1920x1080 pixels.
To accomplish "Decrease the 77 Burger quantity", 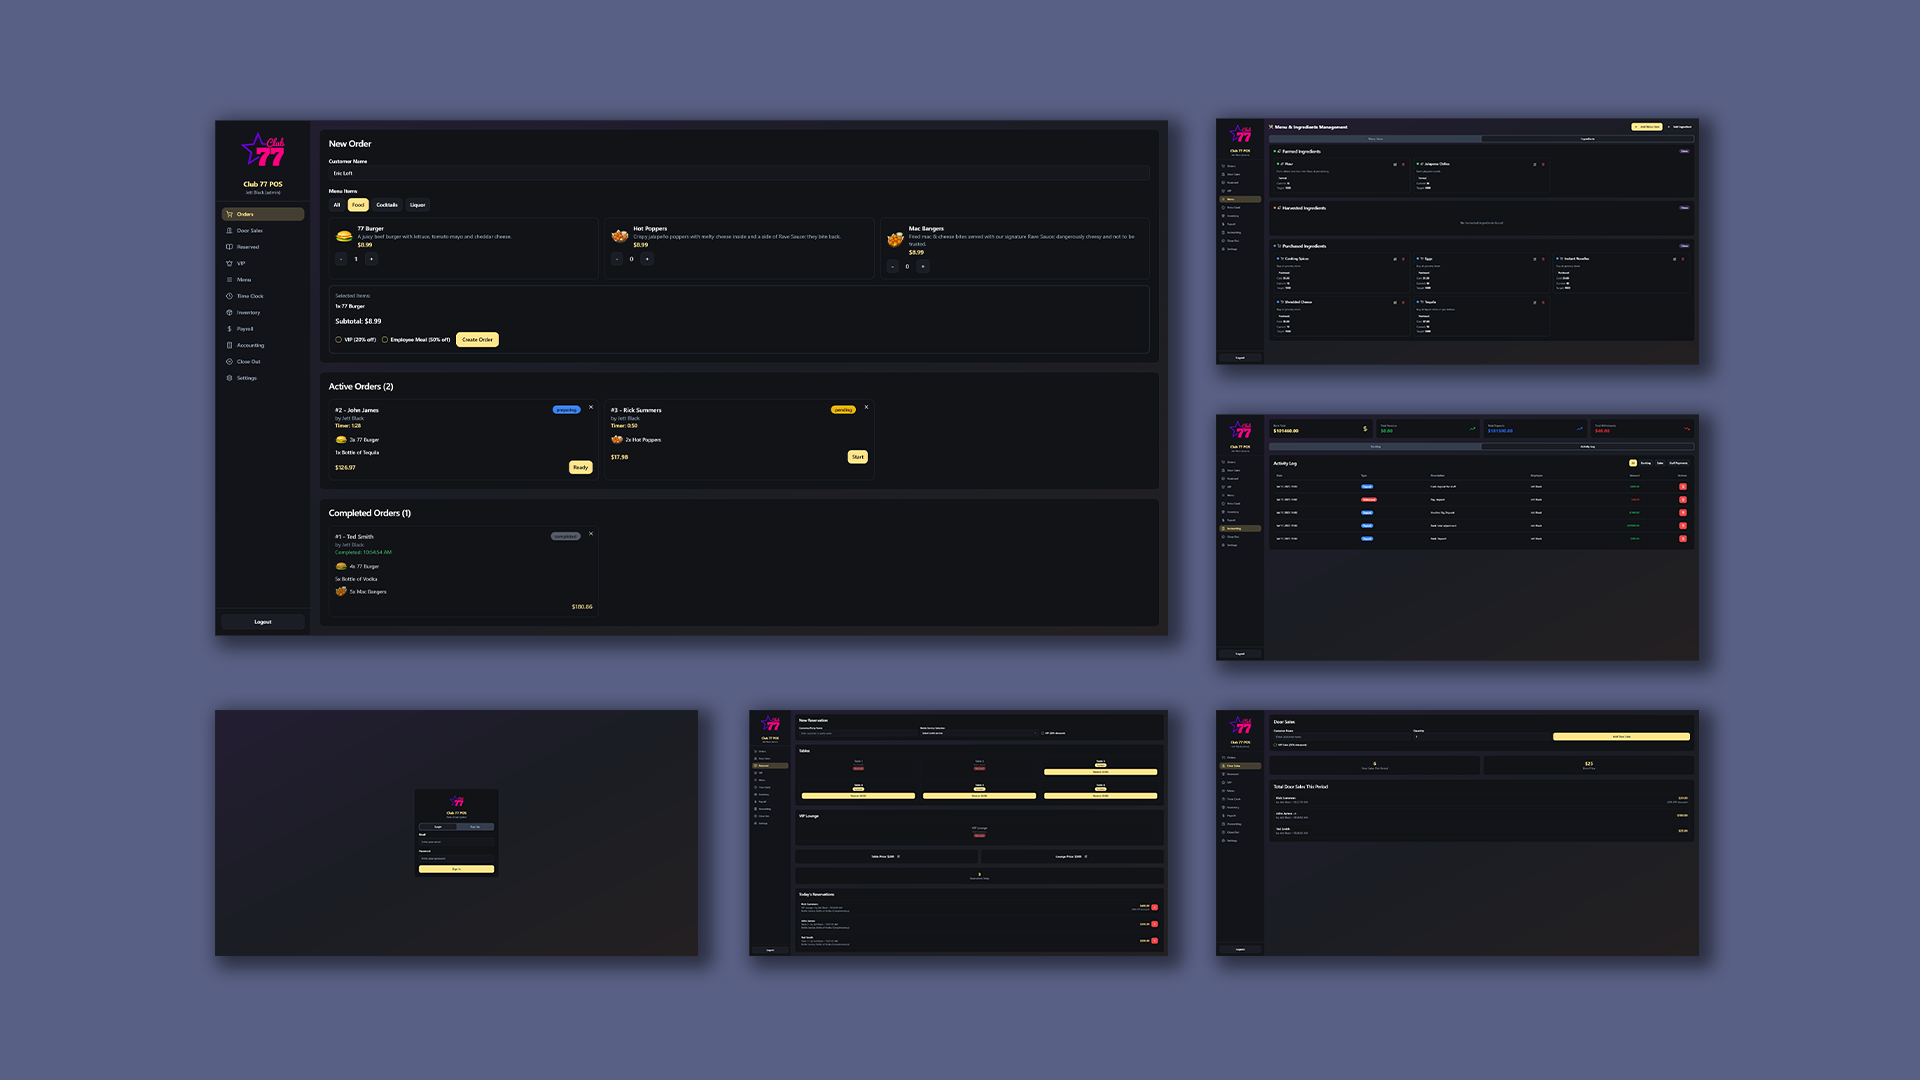I will point(341,259).
